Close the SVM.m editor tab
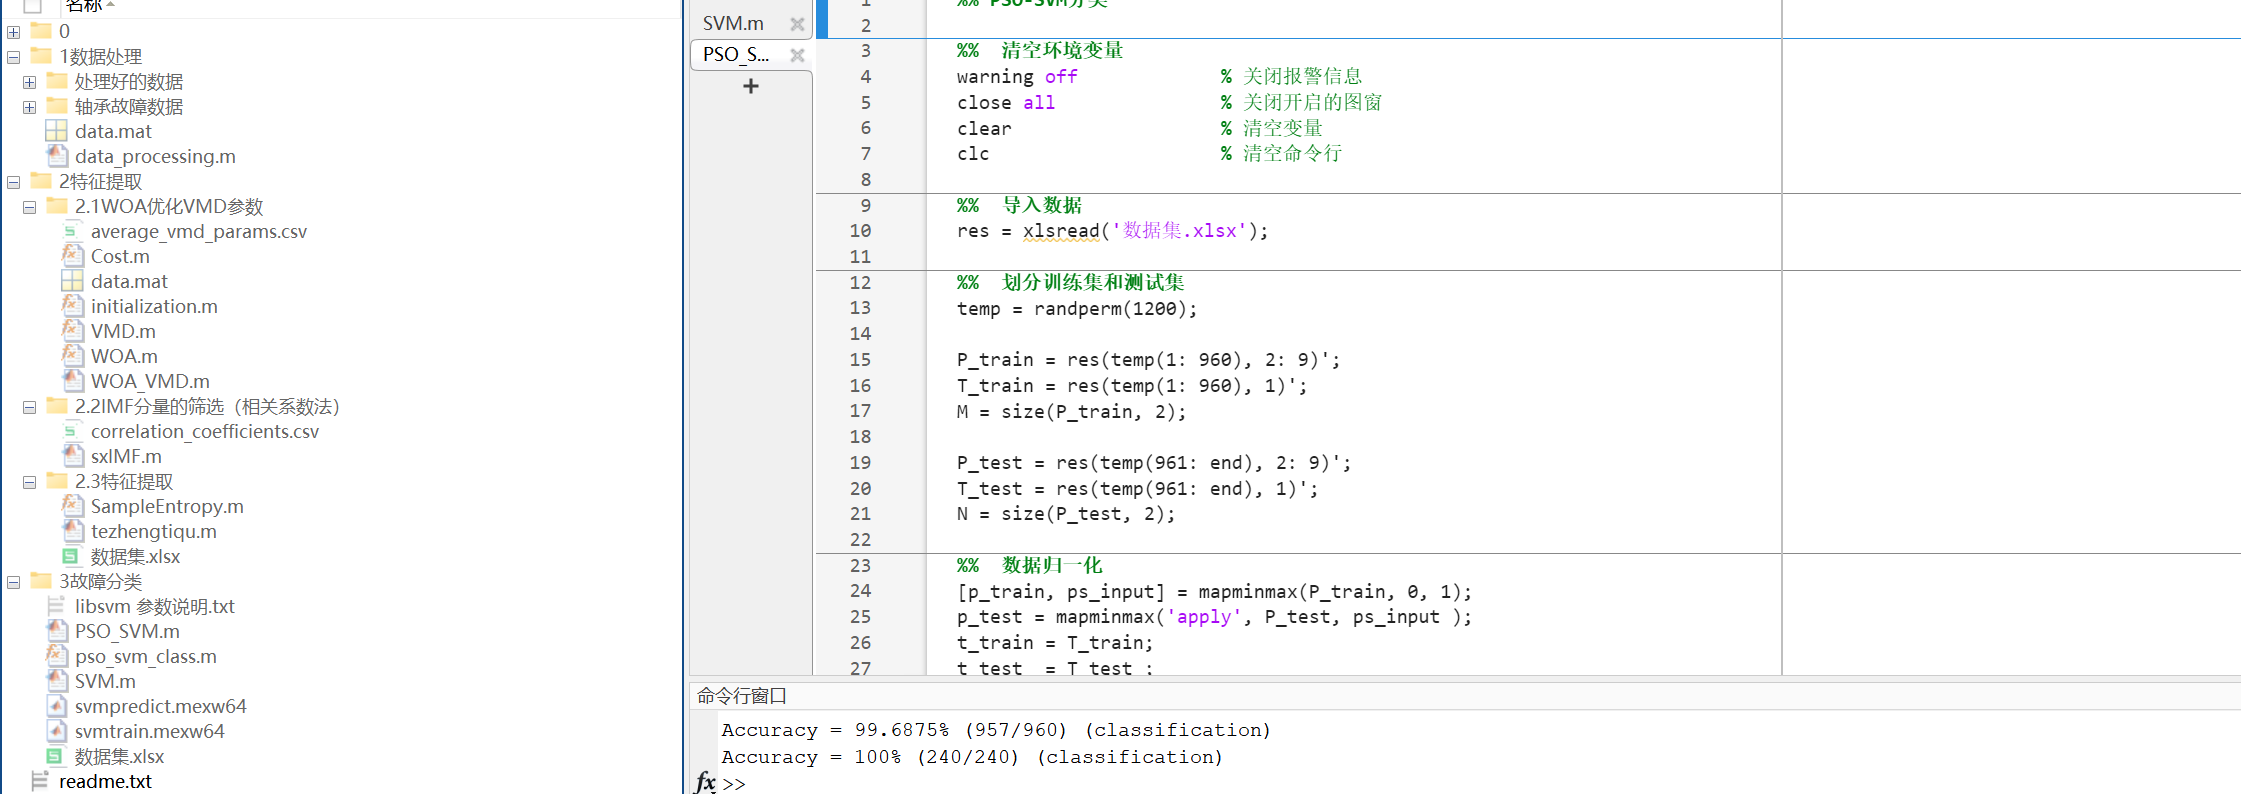 click(x=797, y=24)
